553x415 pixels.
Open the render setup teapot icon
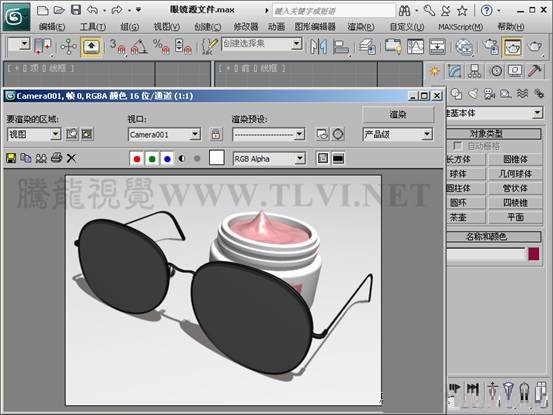point(491,47)
